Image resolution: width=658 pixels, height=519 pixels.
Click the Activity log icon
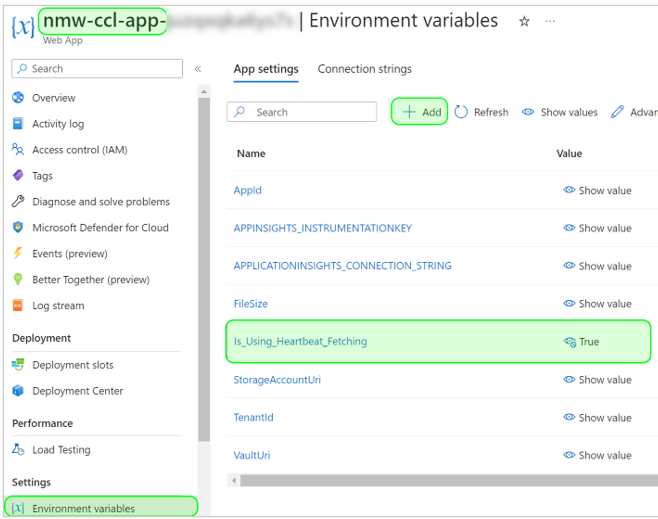click(x=18, y=123)
